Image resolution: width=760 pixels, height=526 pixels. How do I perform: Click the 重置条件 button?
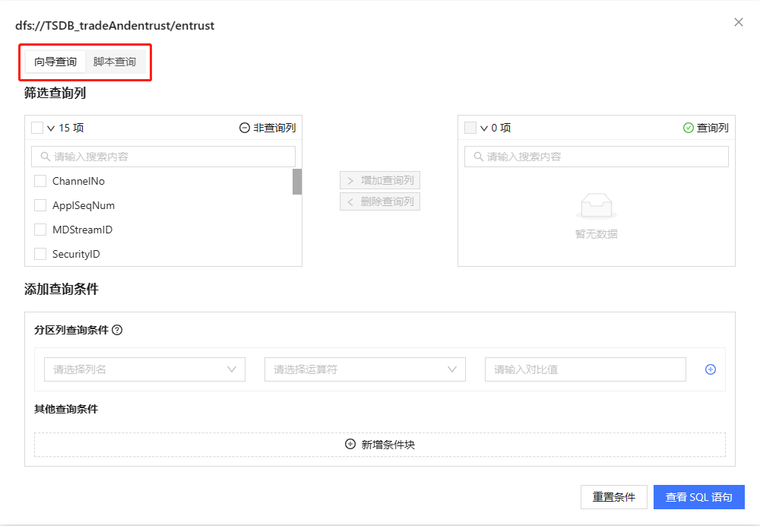pos(613,497)
